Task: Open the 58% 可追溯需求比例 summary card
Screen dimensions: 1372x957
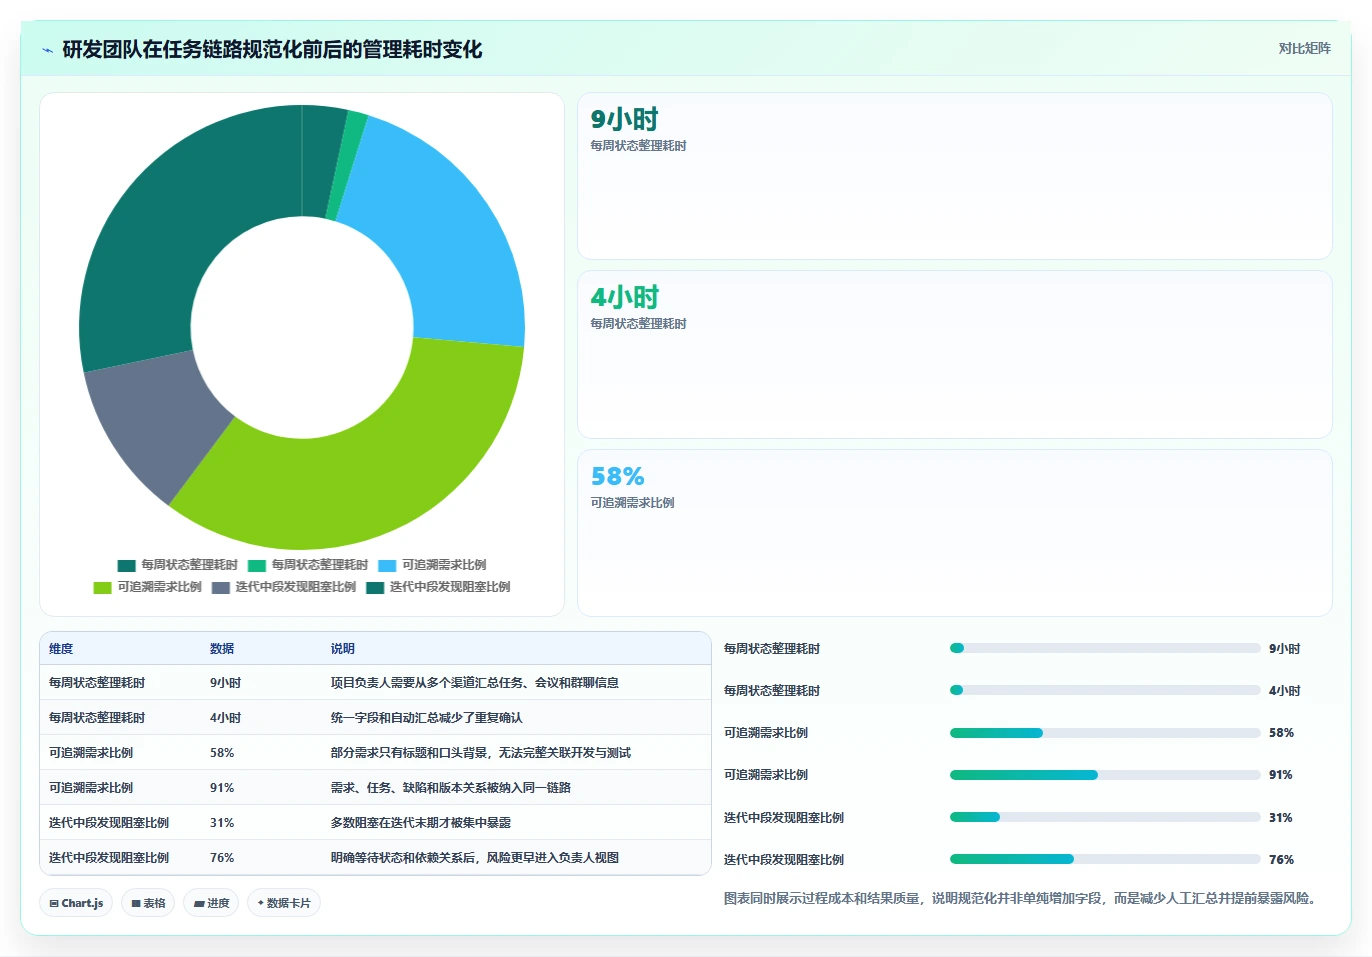Action: tap(955, 533)
